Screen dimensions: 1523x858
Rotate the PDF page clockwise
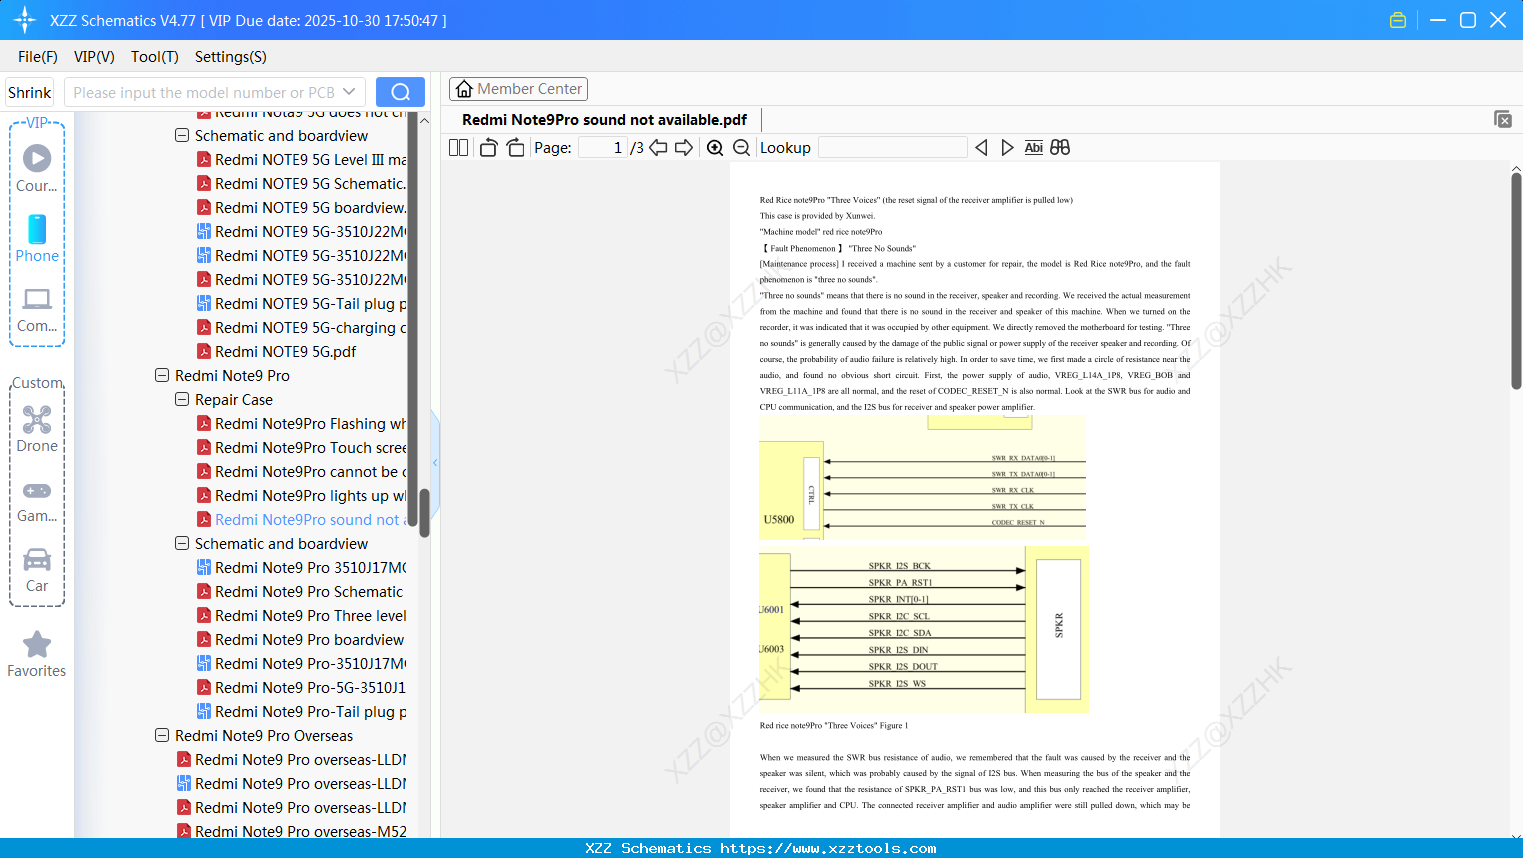click(x=515, y=148)
